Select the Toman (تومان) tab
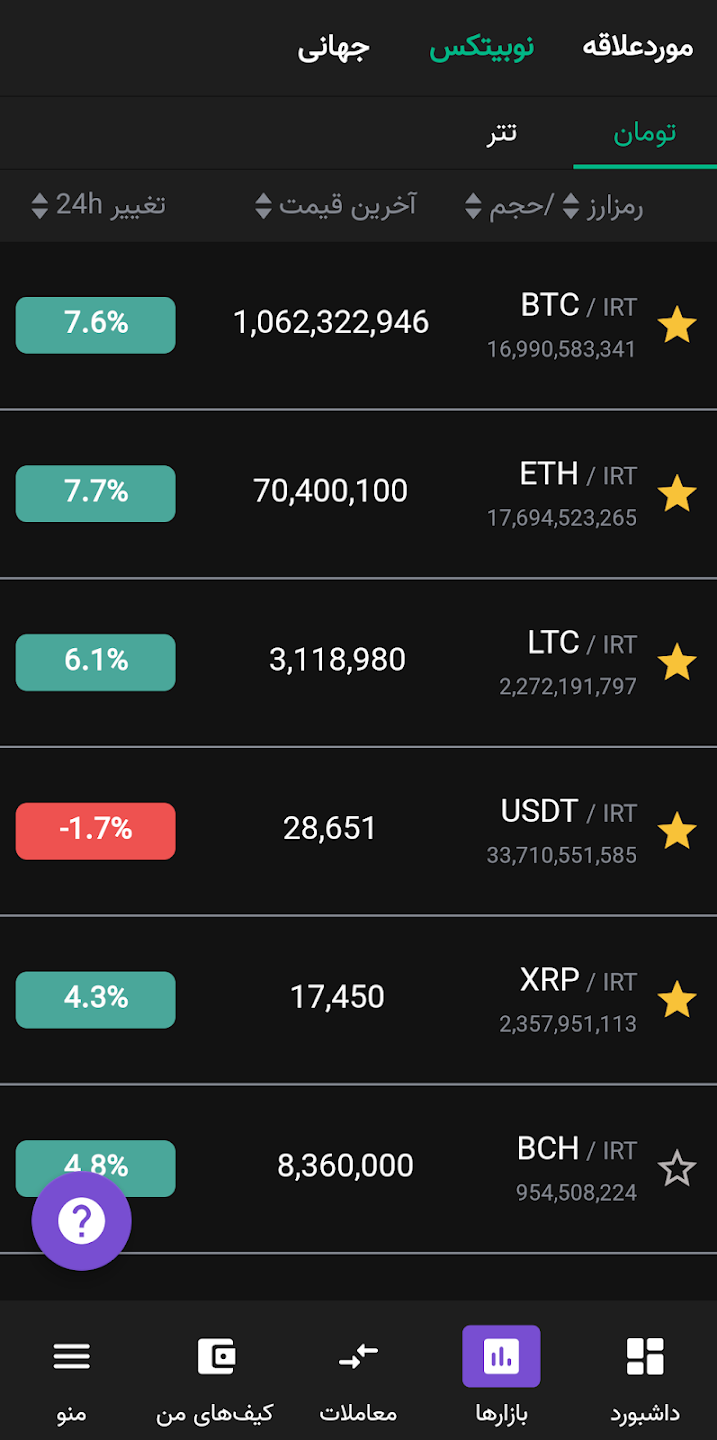Image resolution: width=717 pixels, height=1440 pixels. click(x=645, y=132)
